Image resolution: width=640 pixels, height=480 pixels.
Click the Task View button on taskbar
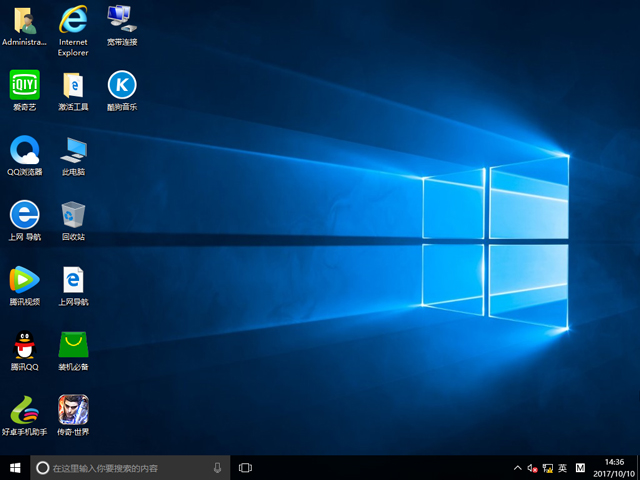tap(245, 467)
